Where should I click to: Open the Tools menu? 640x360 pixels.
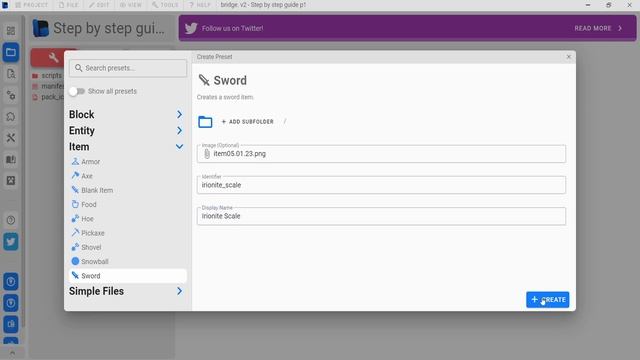click(165, 5)
